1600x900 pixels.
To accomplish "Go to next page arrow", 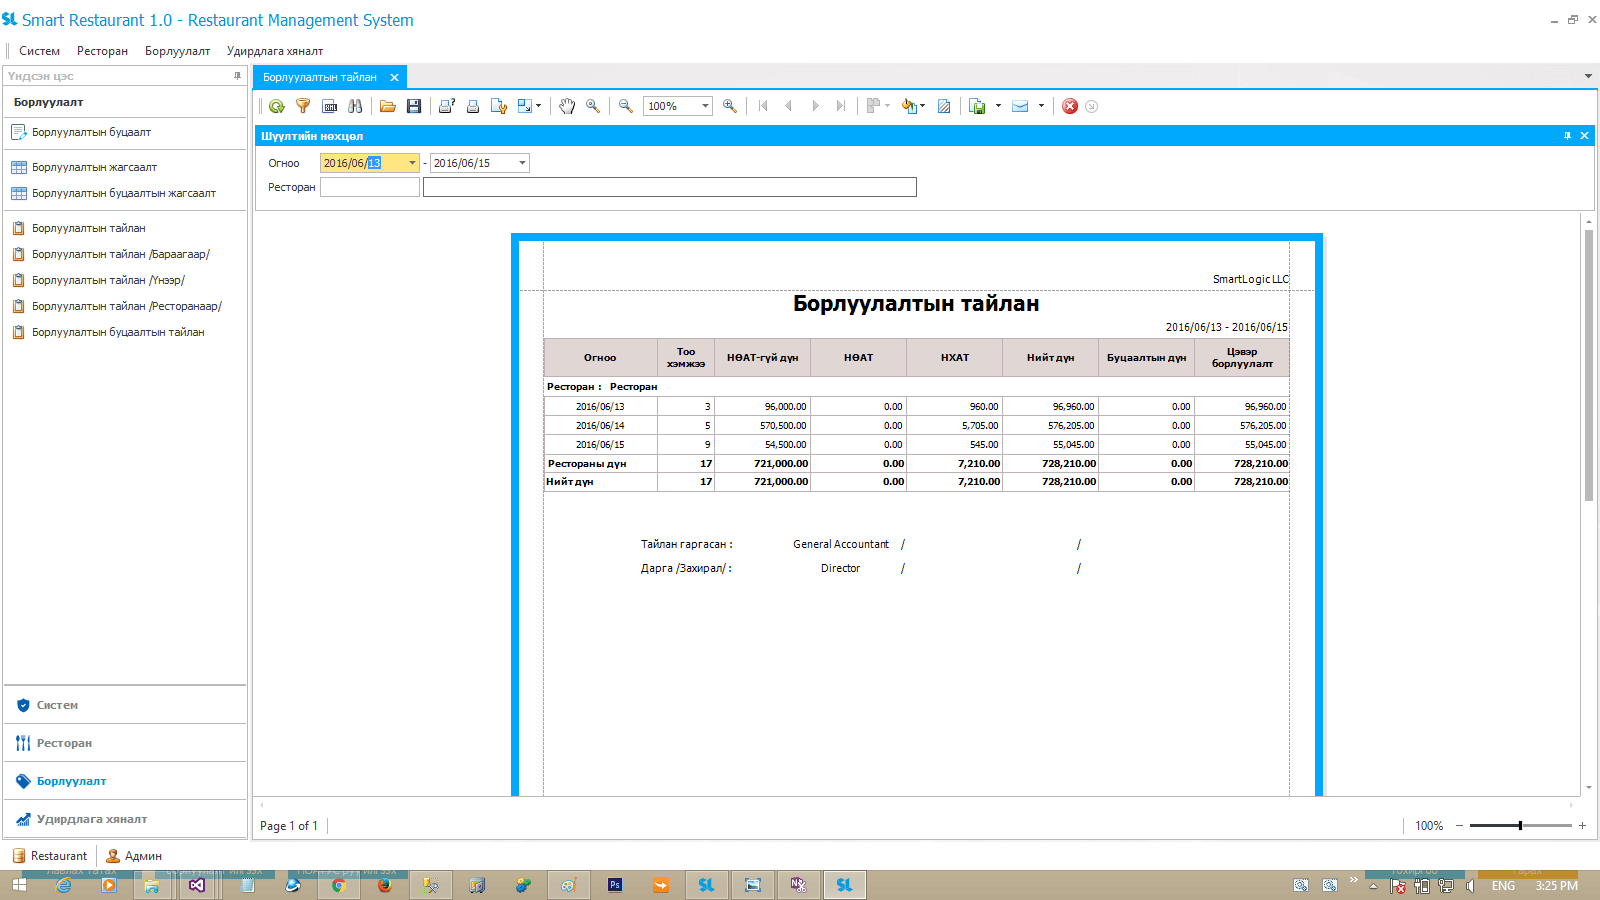I will pos(815,106).
